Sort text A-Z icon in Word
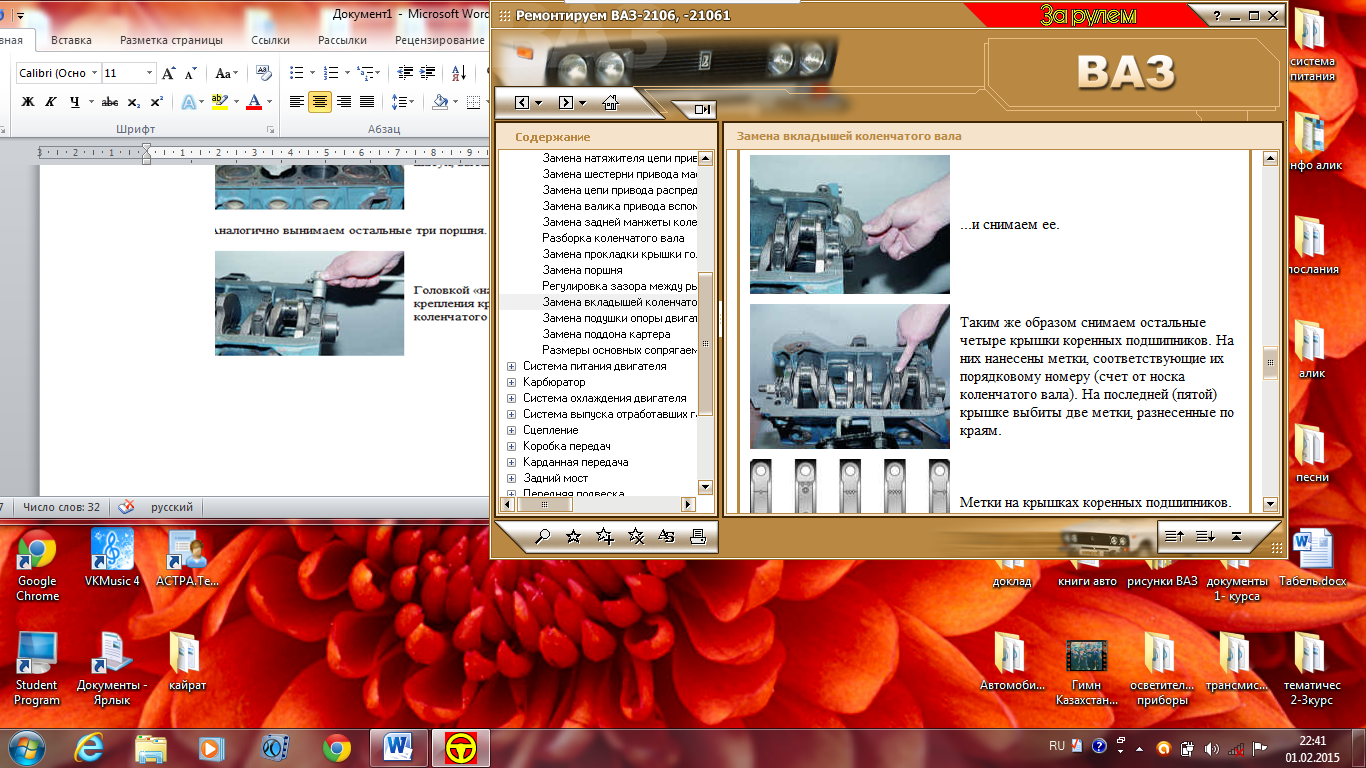1366x768 pixels. 459,73
